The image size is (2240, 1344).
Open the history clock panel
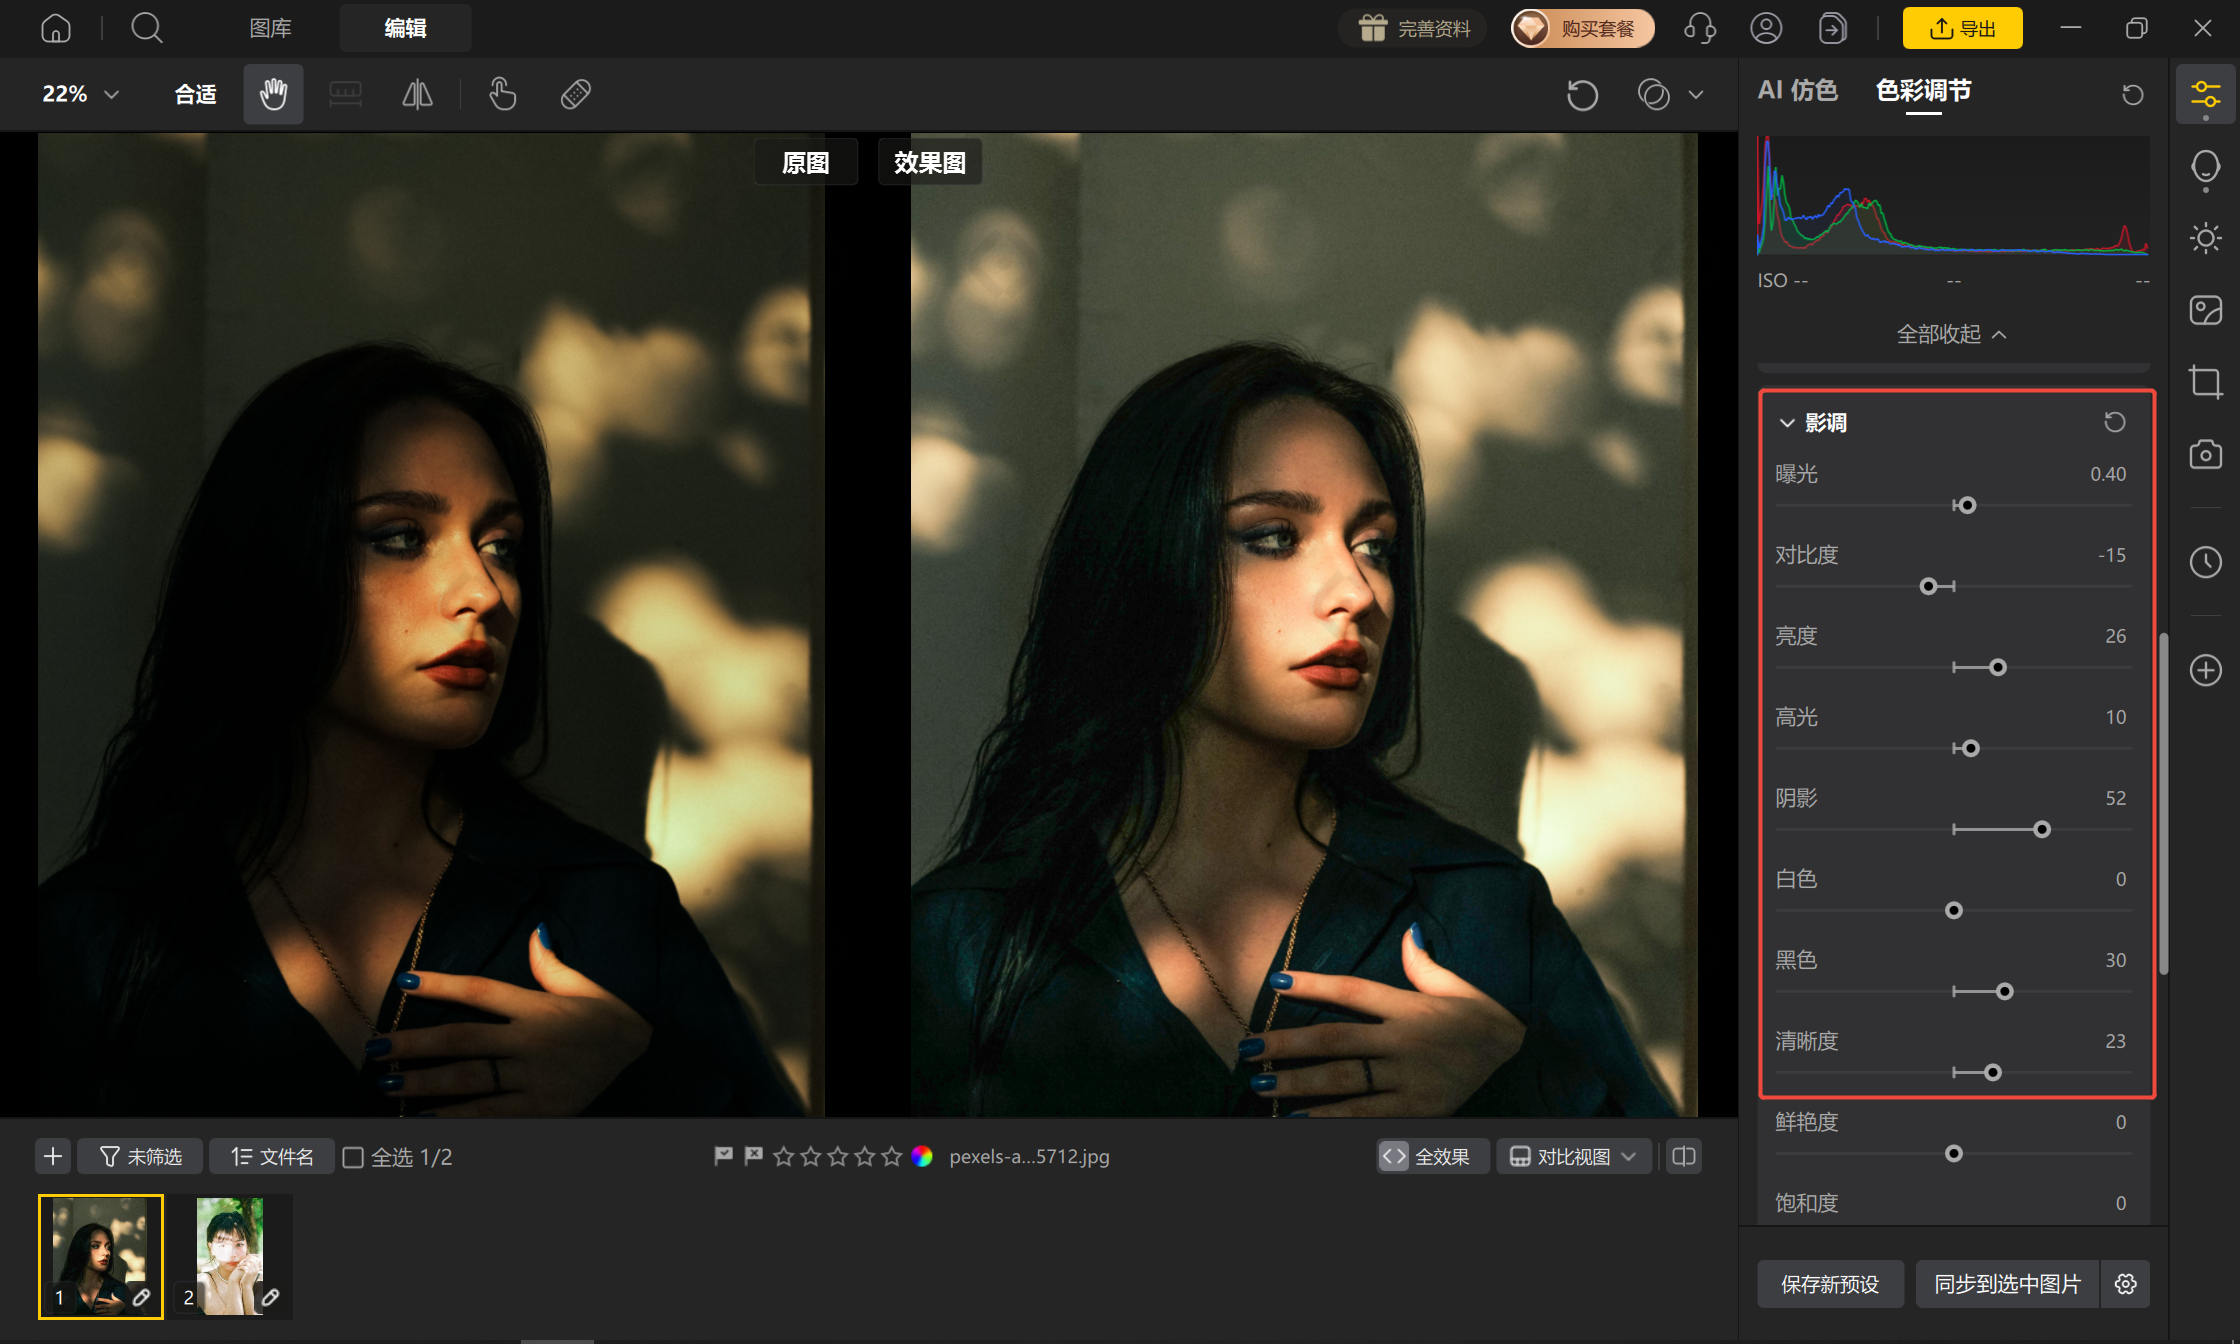[2206, 562]
